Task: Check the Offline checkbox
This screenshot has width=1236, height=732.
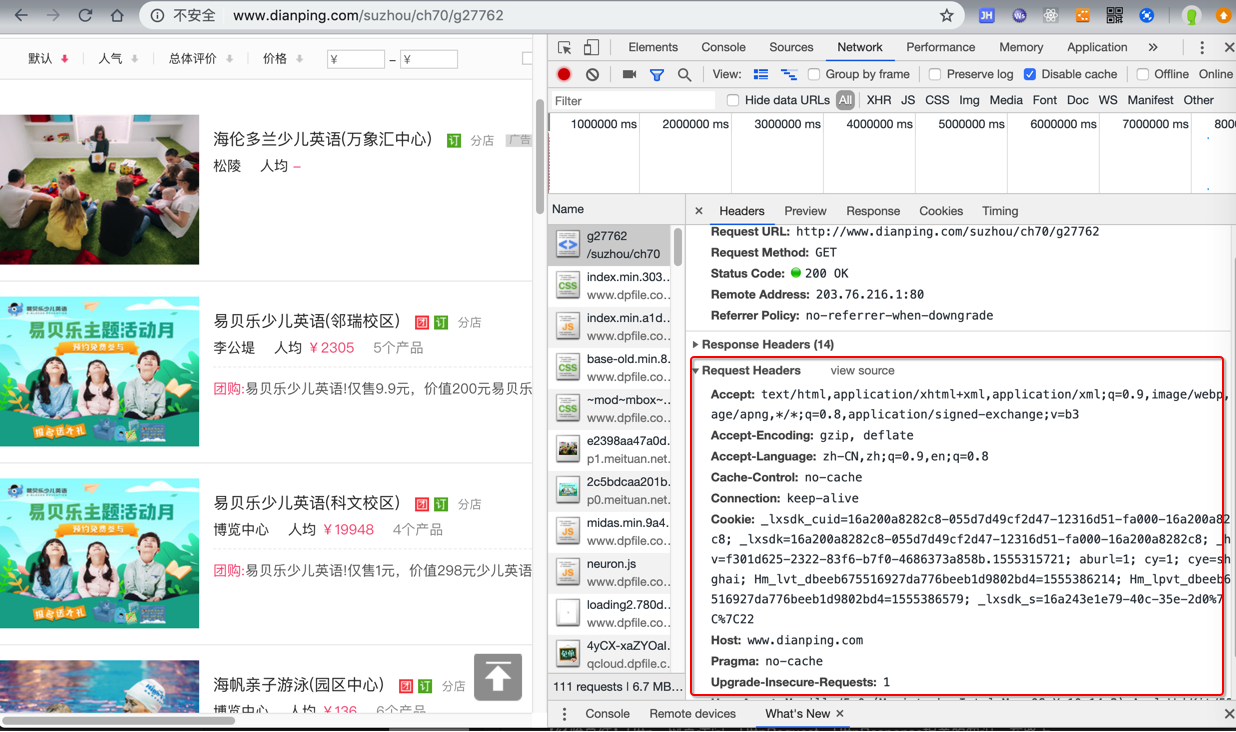Action: [1143, 74]
